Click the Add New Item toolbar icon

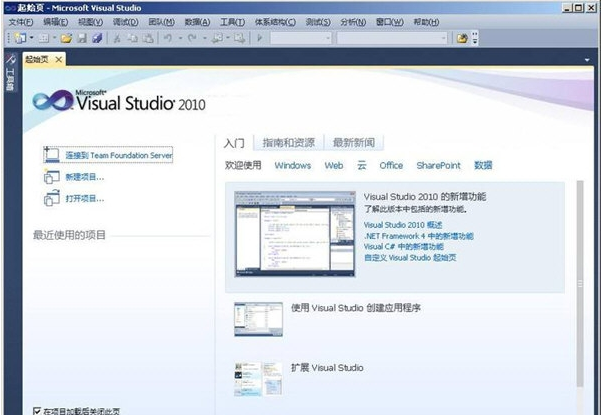44,38
